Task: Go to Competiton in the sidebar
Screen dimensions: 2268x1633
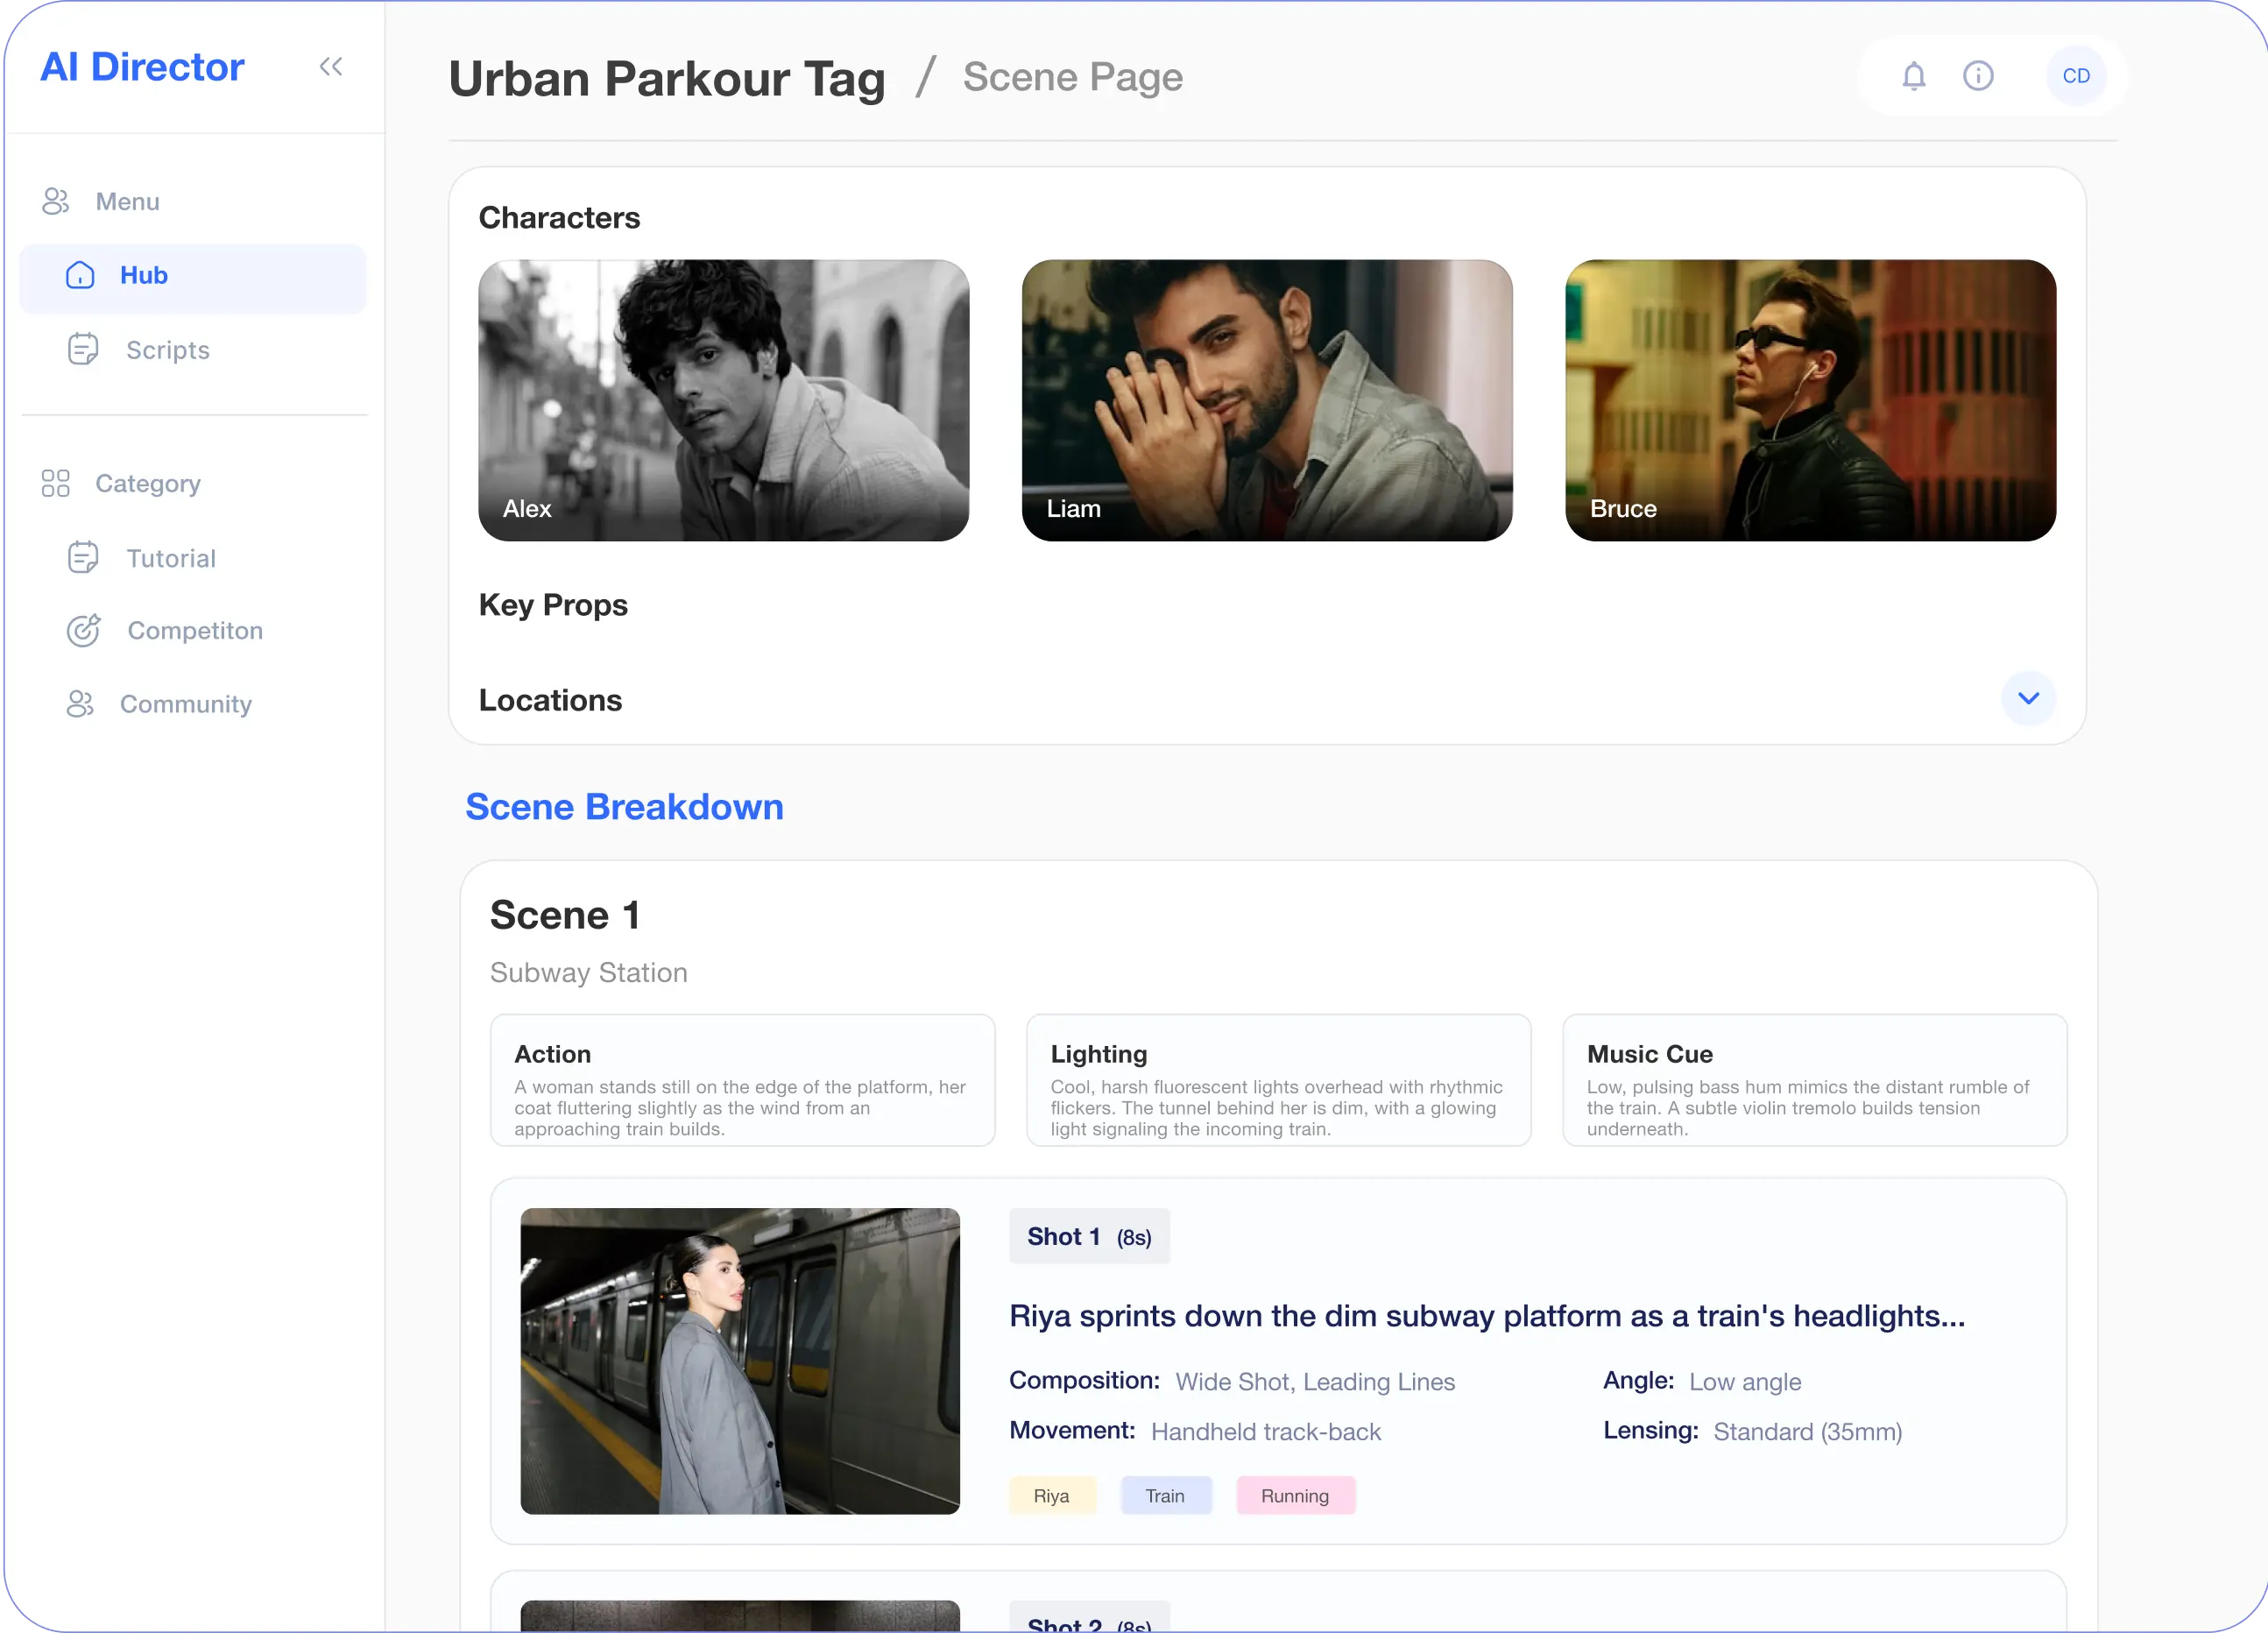Action: (195, 631)
